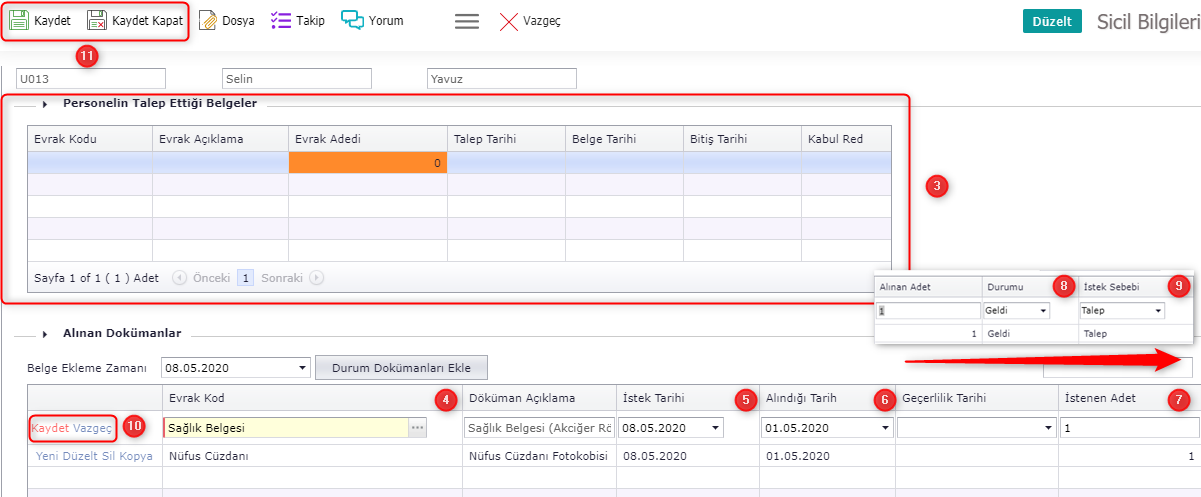Screen dimensions: 1201x497
Task: Open the Belge Ekleme Zamanı date dropdown
Action: (303, 368)
